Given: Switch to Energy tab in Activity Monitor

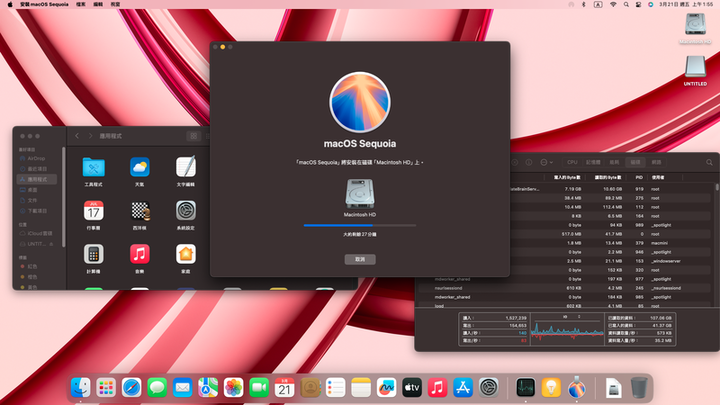Looking at the screenshot, I should (614, 162).
